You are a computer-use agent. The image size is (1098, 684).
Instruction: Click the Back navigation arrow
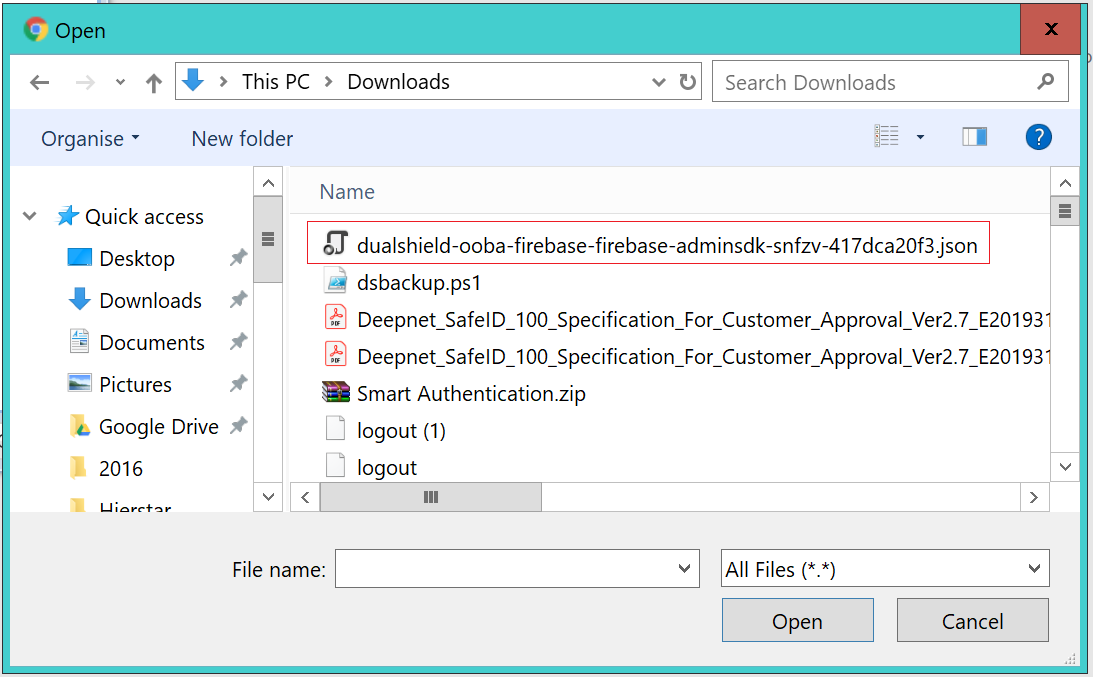pos(40,83)
